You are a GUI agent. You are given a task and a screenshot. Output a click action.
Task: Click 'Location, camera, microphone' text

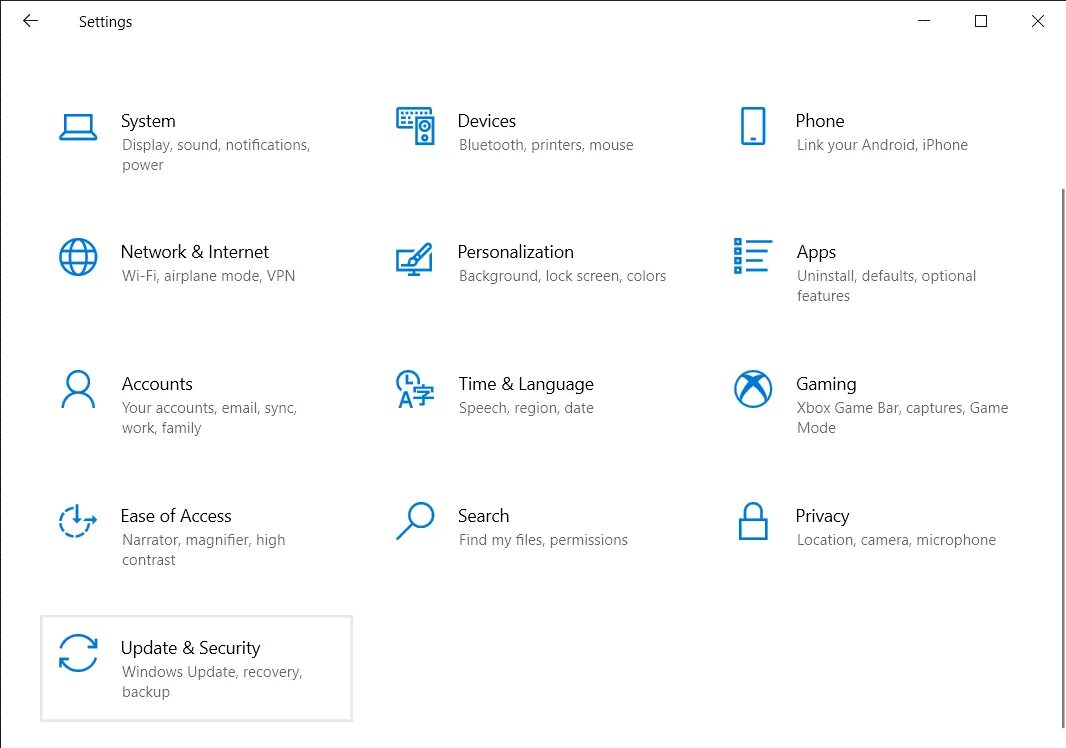pos(896,540)
